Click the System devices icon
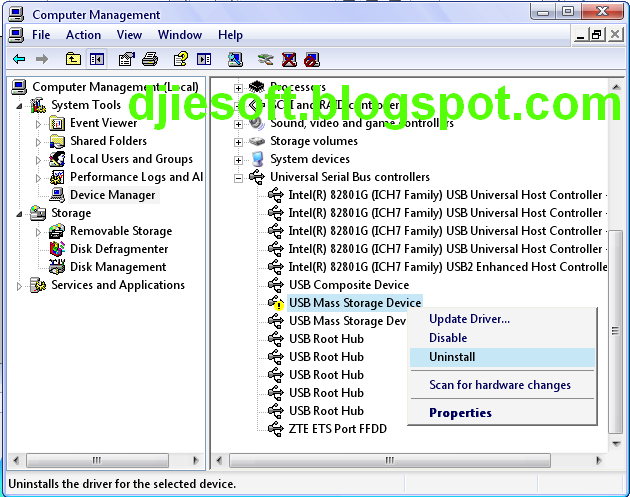Viewport: 630px width, 497px height. 257,159
